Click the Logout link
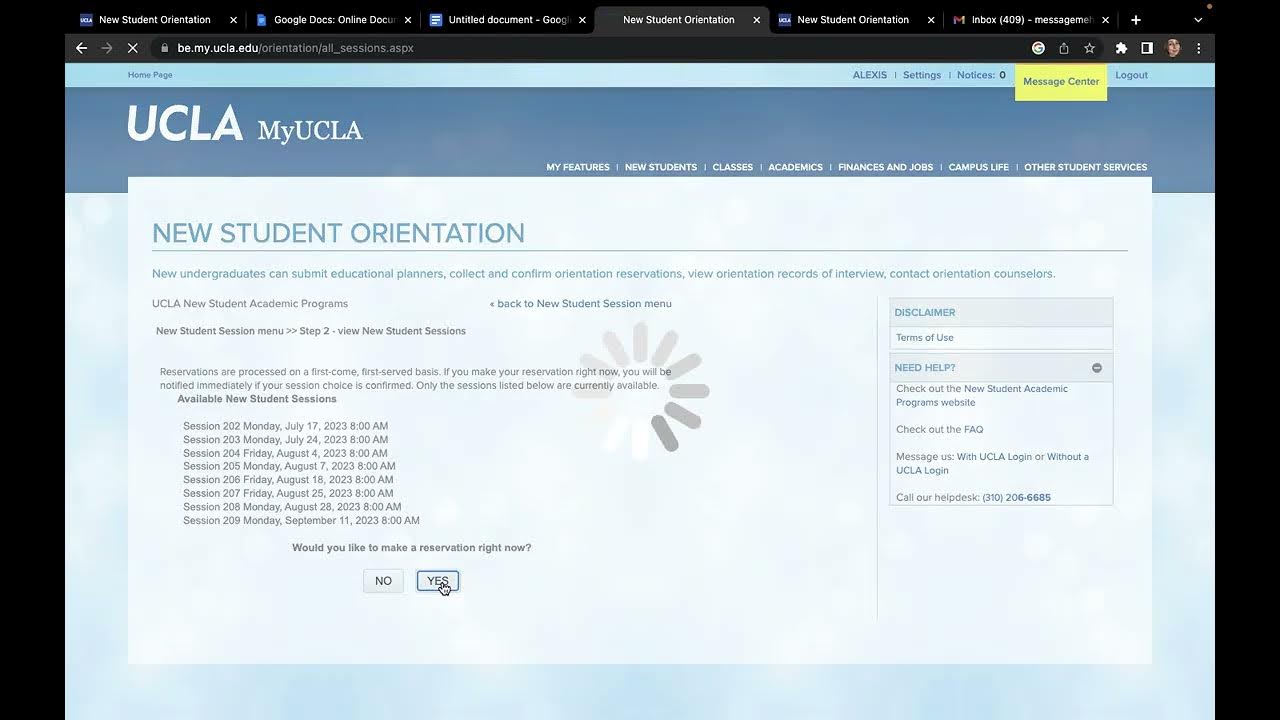This screenshot has width=1280, height=720. tap(1132, 75)
